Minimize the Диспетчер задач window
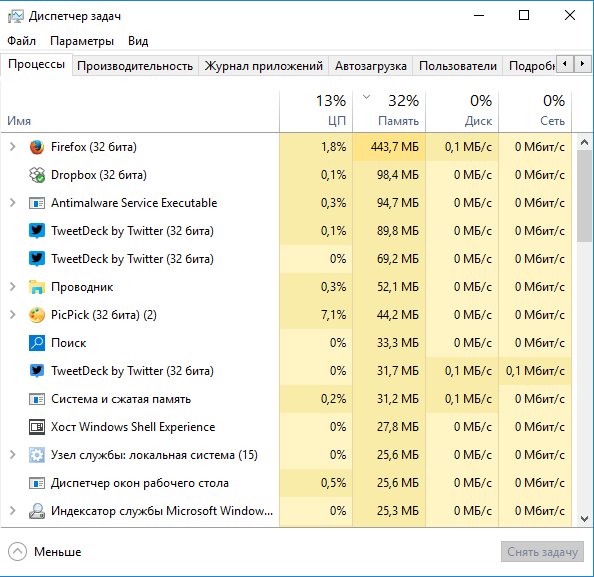The image size is (594, 577). tap(479, 16)
